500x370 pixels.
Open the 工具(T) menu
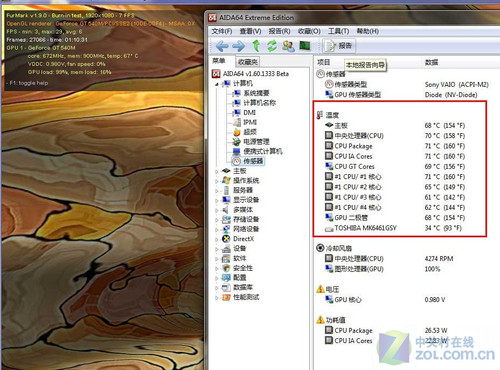tap(338, 31)
